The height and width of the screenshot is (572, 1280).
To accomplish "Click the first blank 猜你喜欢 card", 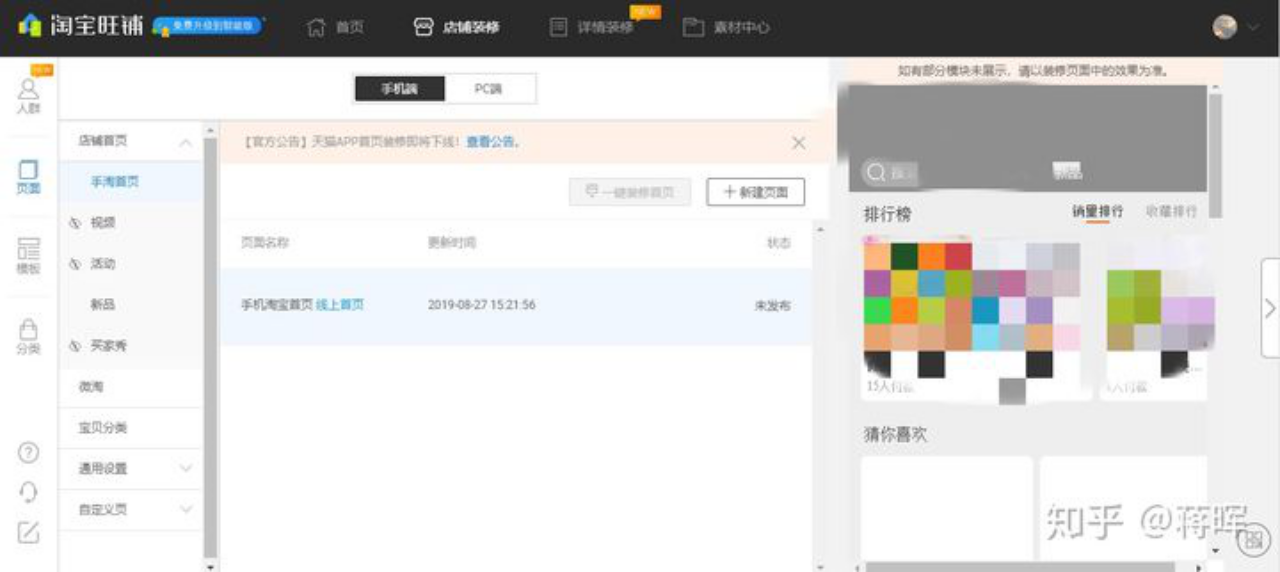I will (947, 508).
